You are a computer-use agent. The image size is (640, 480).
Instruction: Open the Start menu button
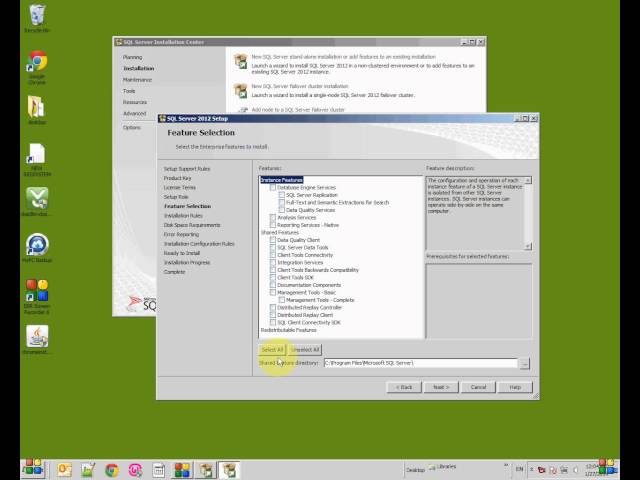tap(33, 469)
